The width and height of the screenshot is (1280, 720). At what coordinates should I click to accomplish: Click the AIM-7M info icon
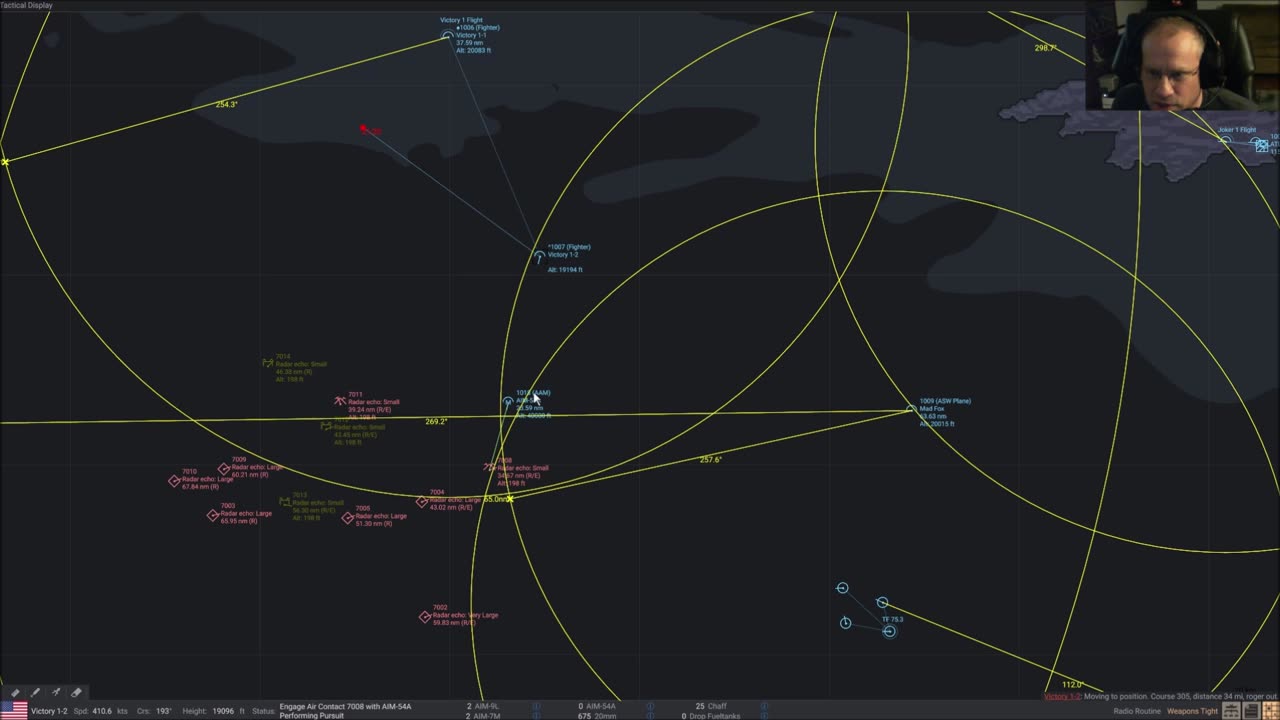pos(536,716)
